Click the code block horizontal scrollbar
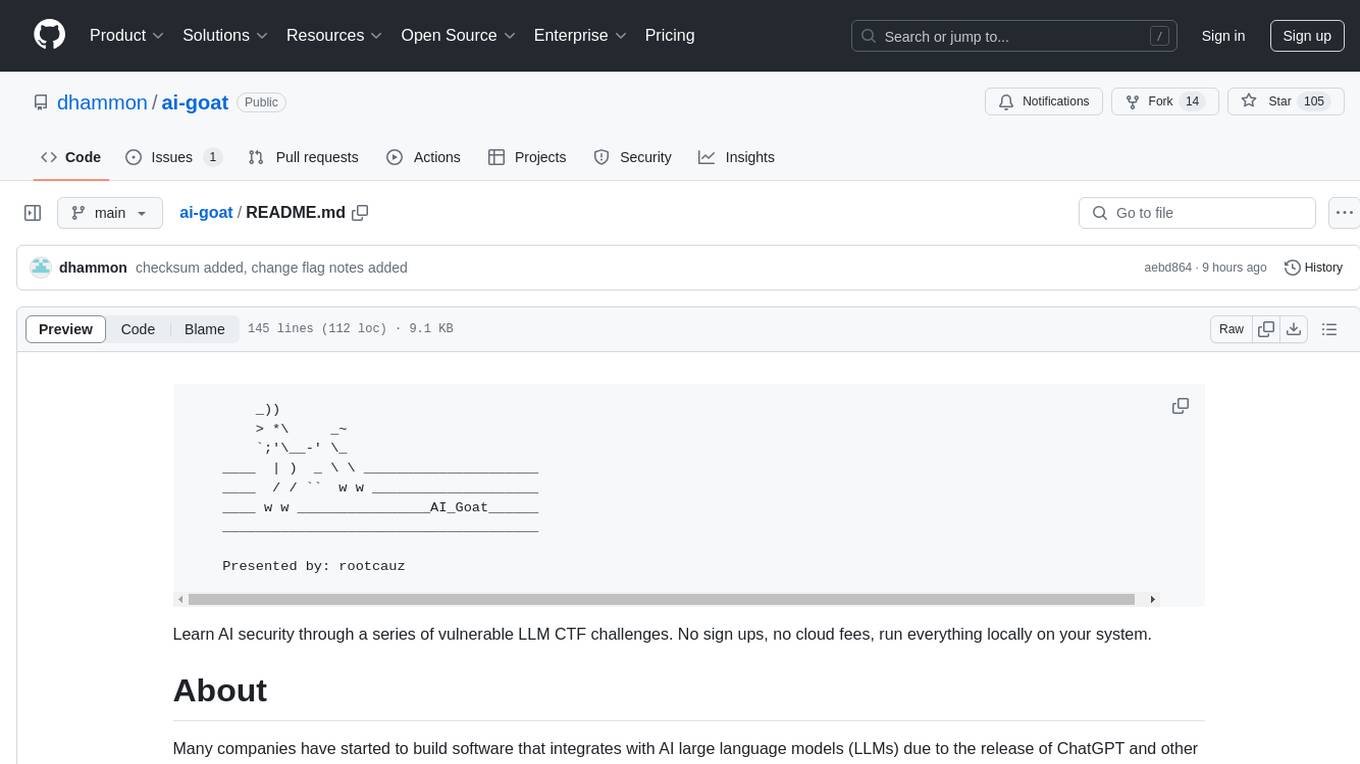The width and height of the screenshot is (1360, 764). [661, 599]
